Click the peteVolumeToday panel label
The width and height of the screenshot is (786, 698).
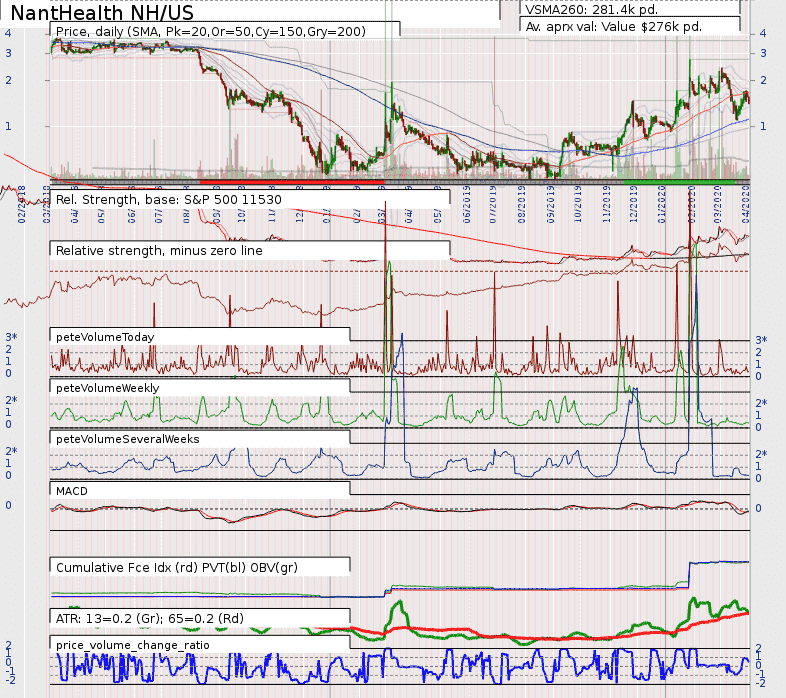point(105,337)
